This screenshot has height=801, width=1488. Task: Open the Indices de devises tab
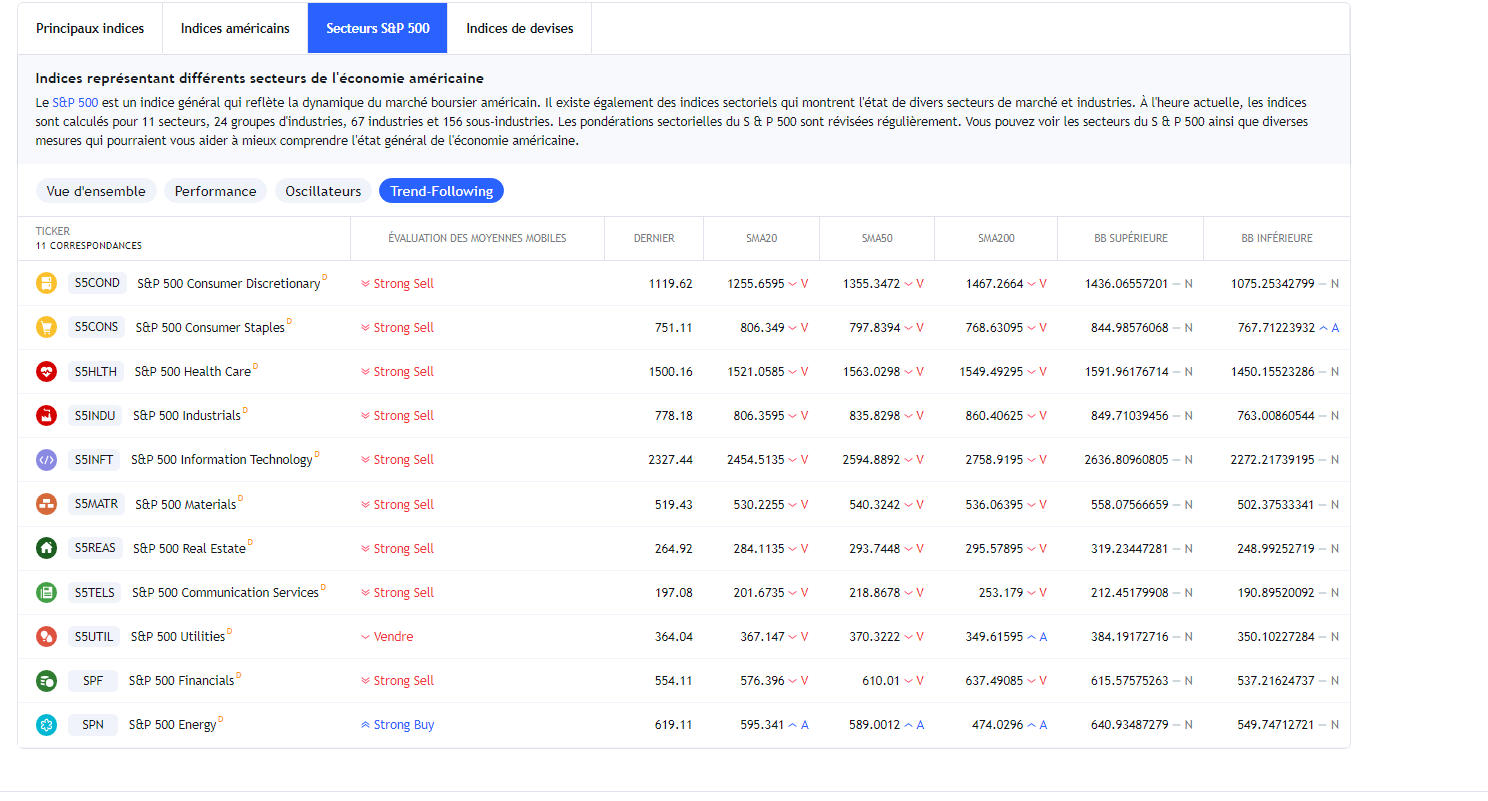coord(519,28)
